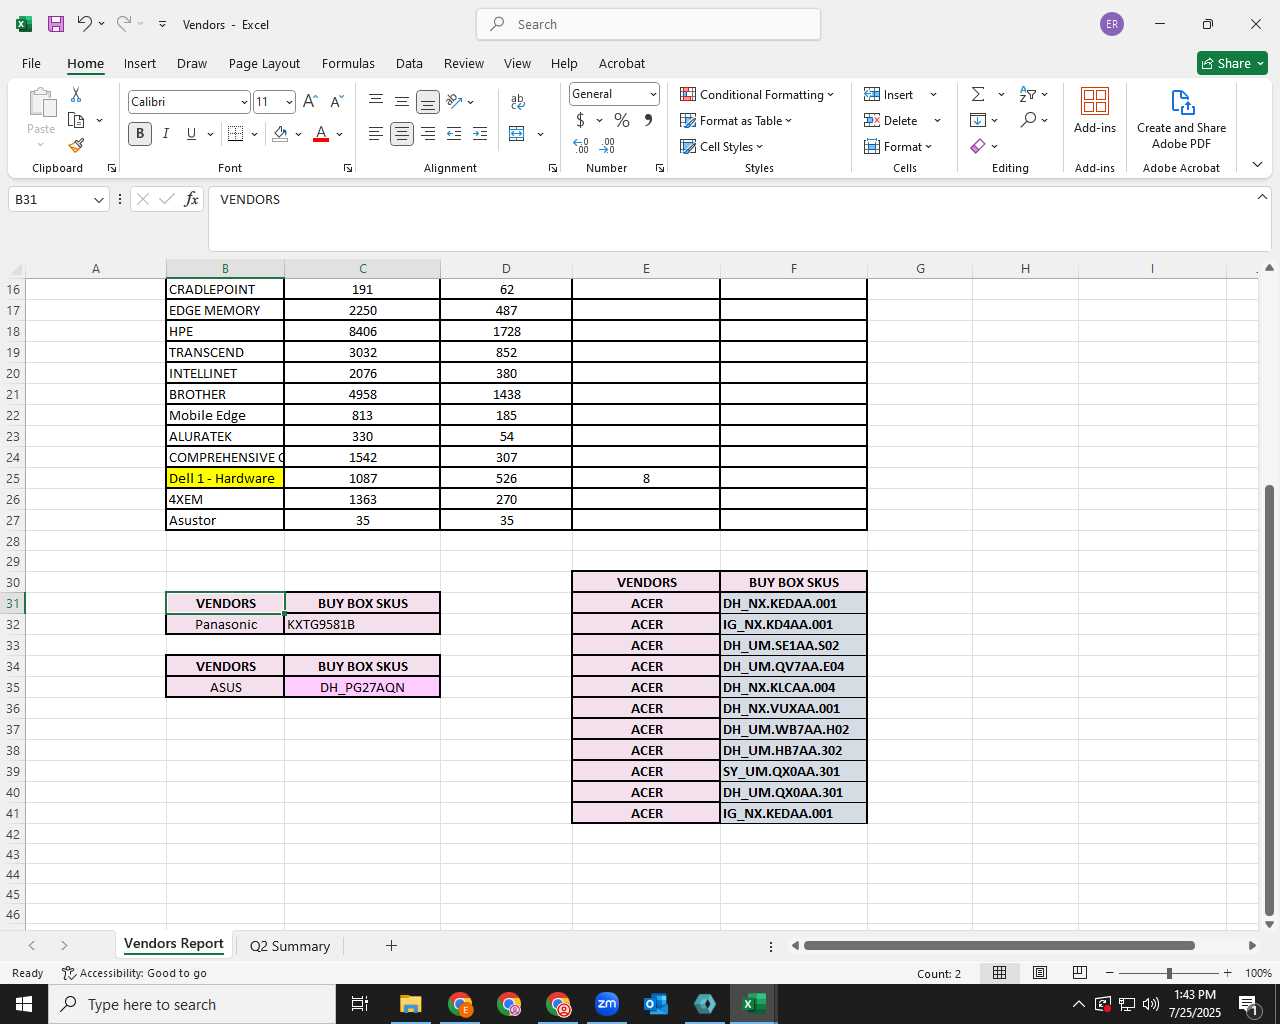Click Increase Indent icon

pyautogui.click(x=480, y=133)
